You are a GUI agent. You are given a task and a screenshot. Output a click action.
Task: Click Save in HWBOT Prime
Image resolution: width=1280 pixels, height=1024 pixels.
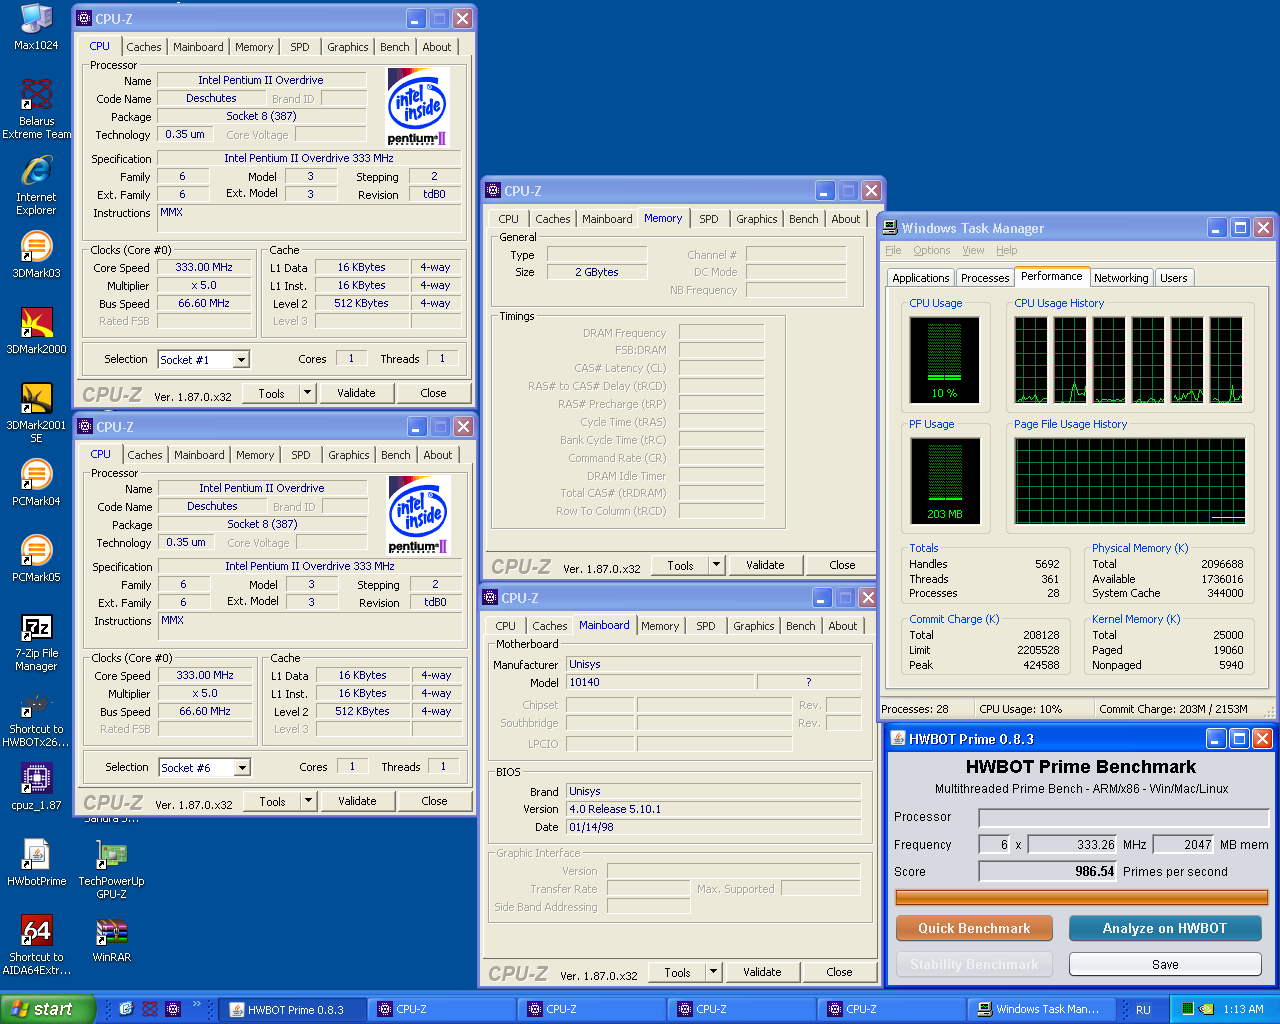point(1165,964)
